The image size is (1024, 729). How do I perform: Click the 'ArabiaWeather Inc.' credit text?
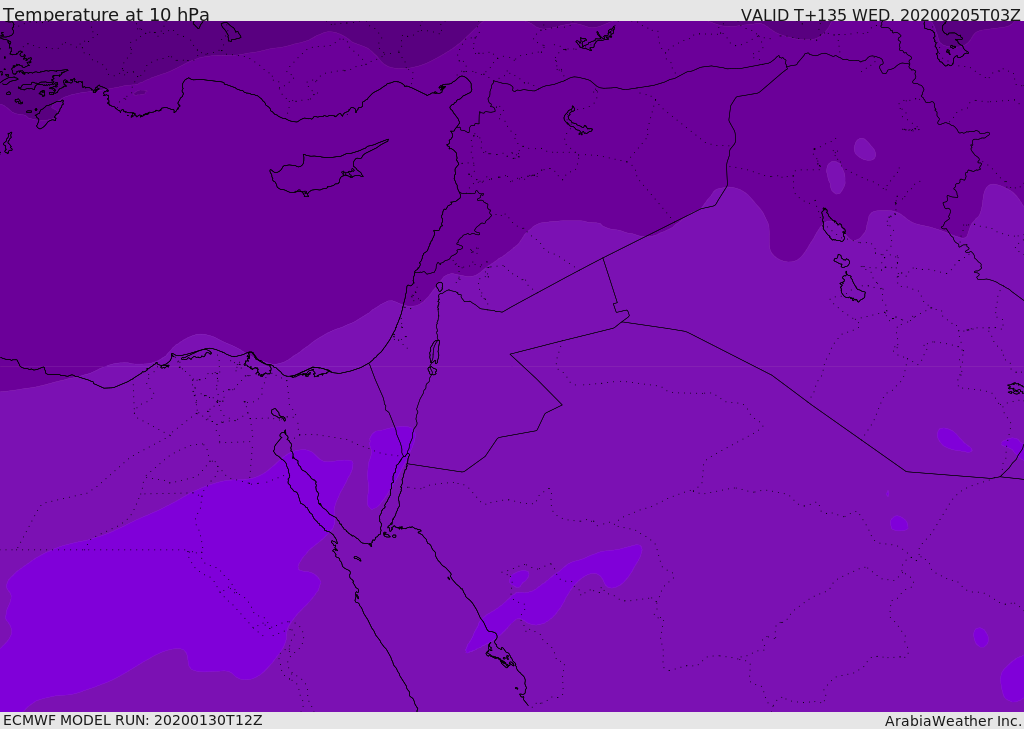tap(952, 721)
